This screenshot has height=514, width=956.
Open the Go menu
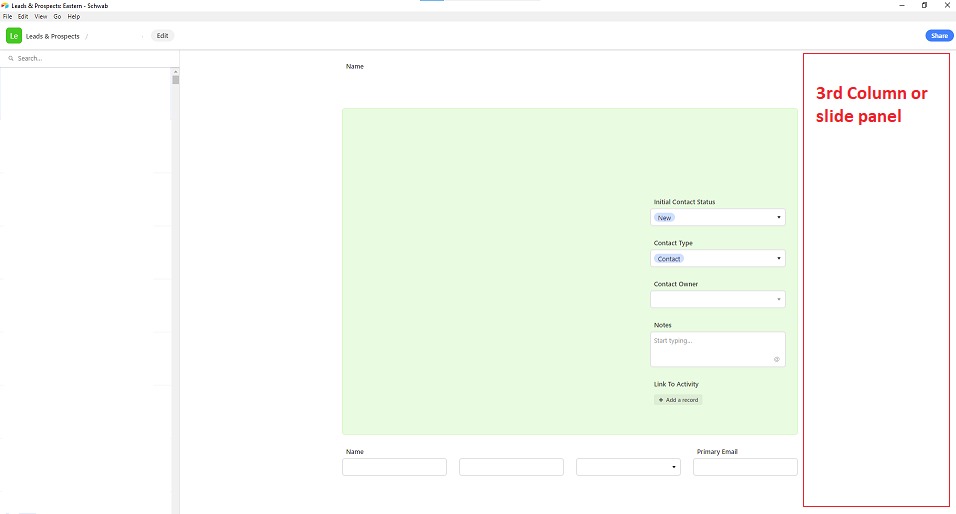57,16
